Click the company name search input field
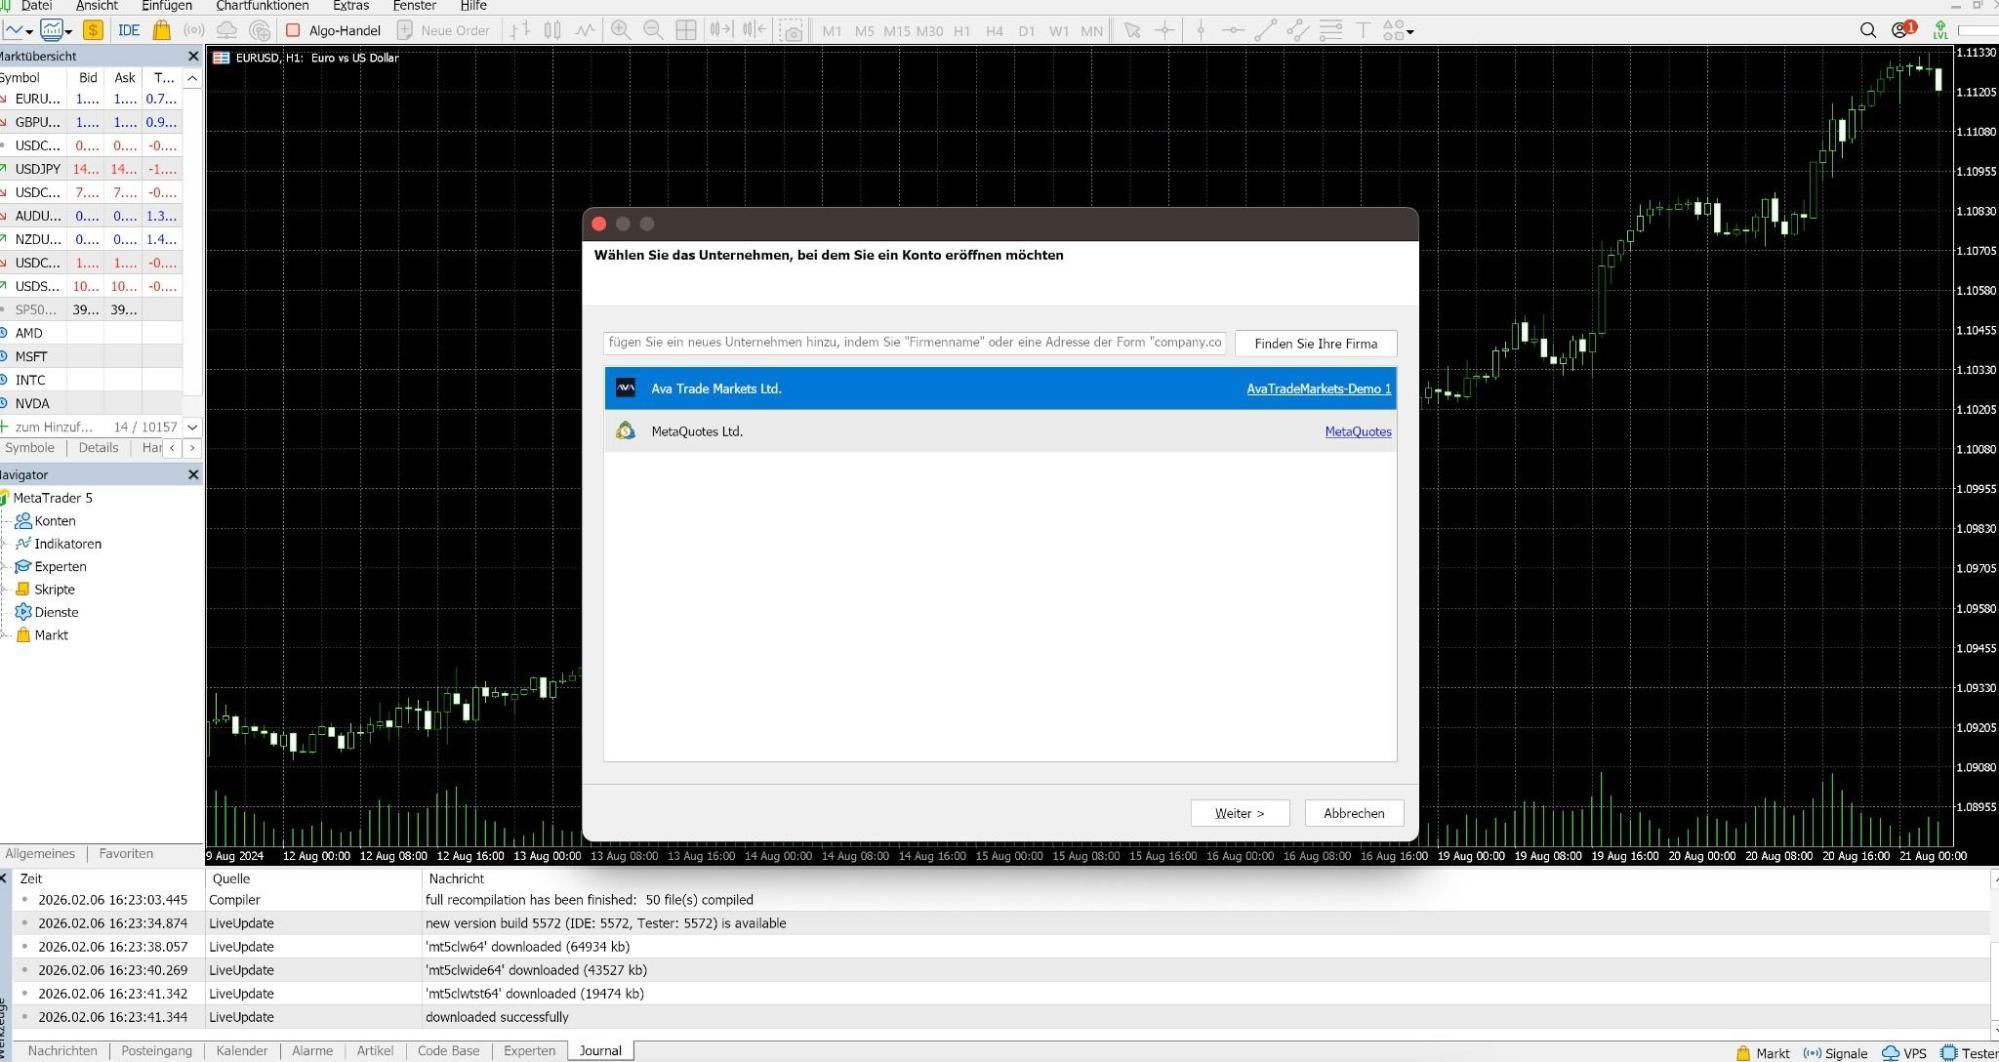Viewport: 1999px width, 1062px height. tap(914, 343)
